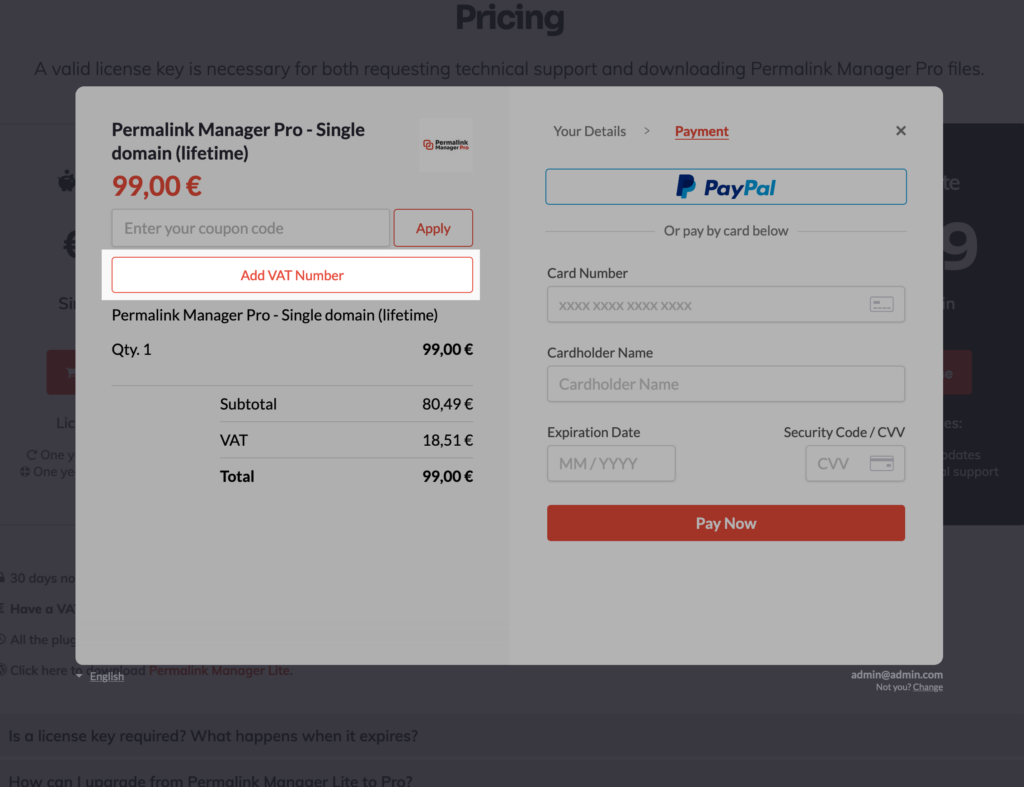The height and width of the screenshot is (787, 1024).
Task: Click the card icon in Card Number field
Action: pos(881,304)
